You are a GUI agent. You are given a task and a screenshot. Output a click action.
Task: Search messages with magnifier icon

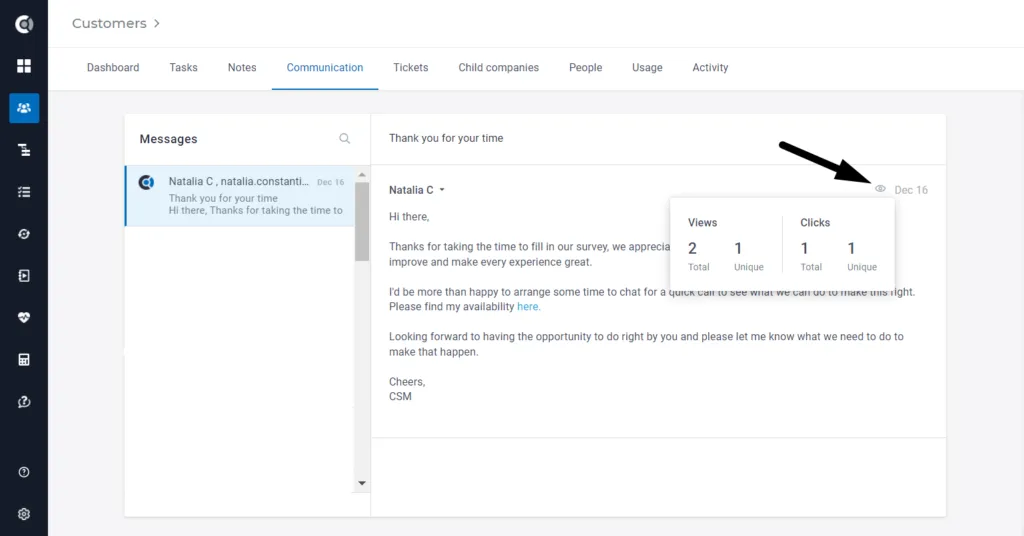coord(344,138)
